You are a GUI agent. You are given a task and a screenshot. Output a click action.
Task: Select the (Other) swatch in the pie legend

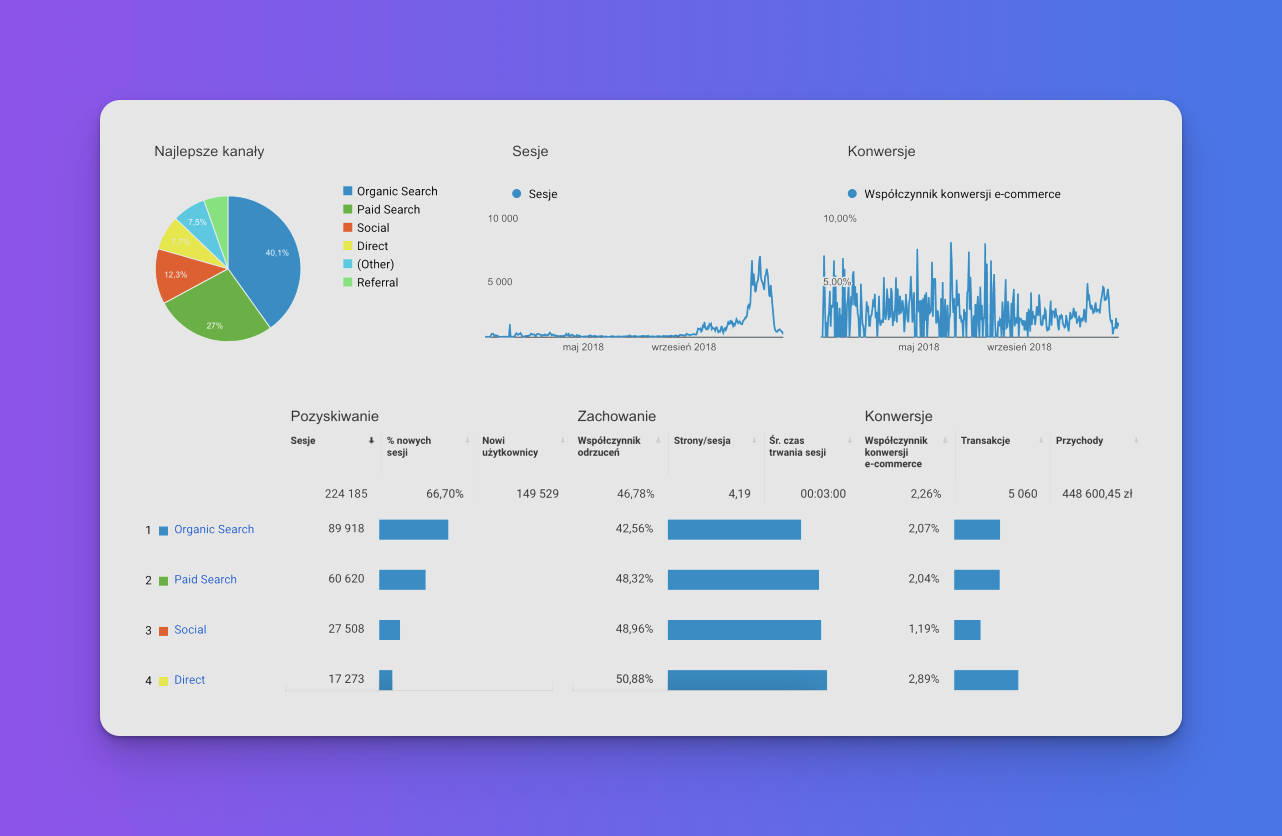pos(347,264)
